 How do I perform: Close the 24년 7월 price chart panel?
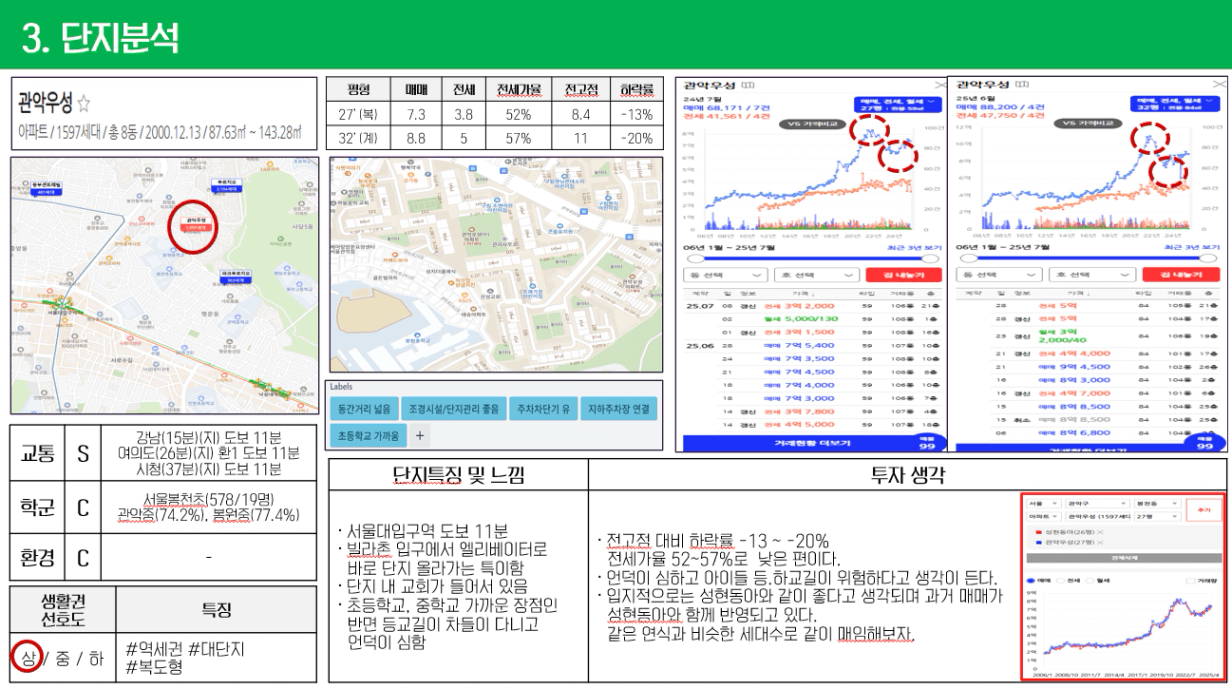click(940, 85)
